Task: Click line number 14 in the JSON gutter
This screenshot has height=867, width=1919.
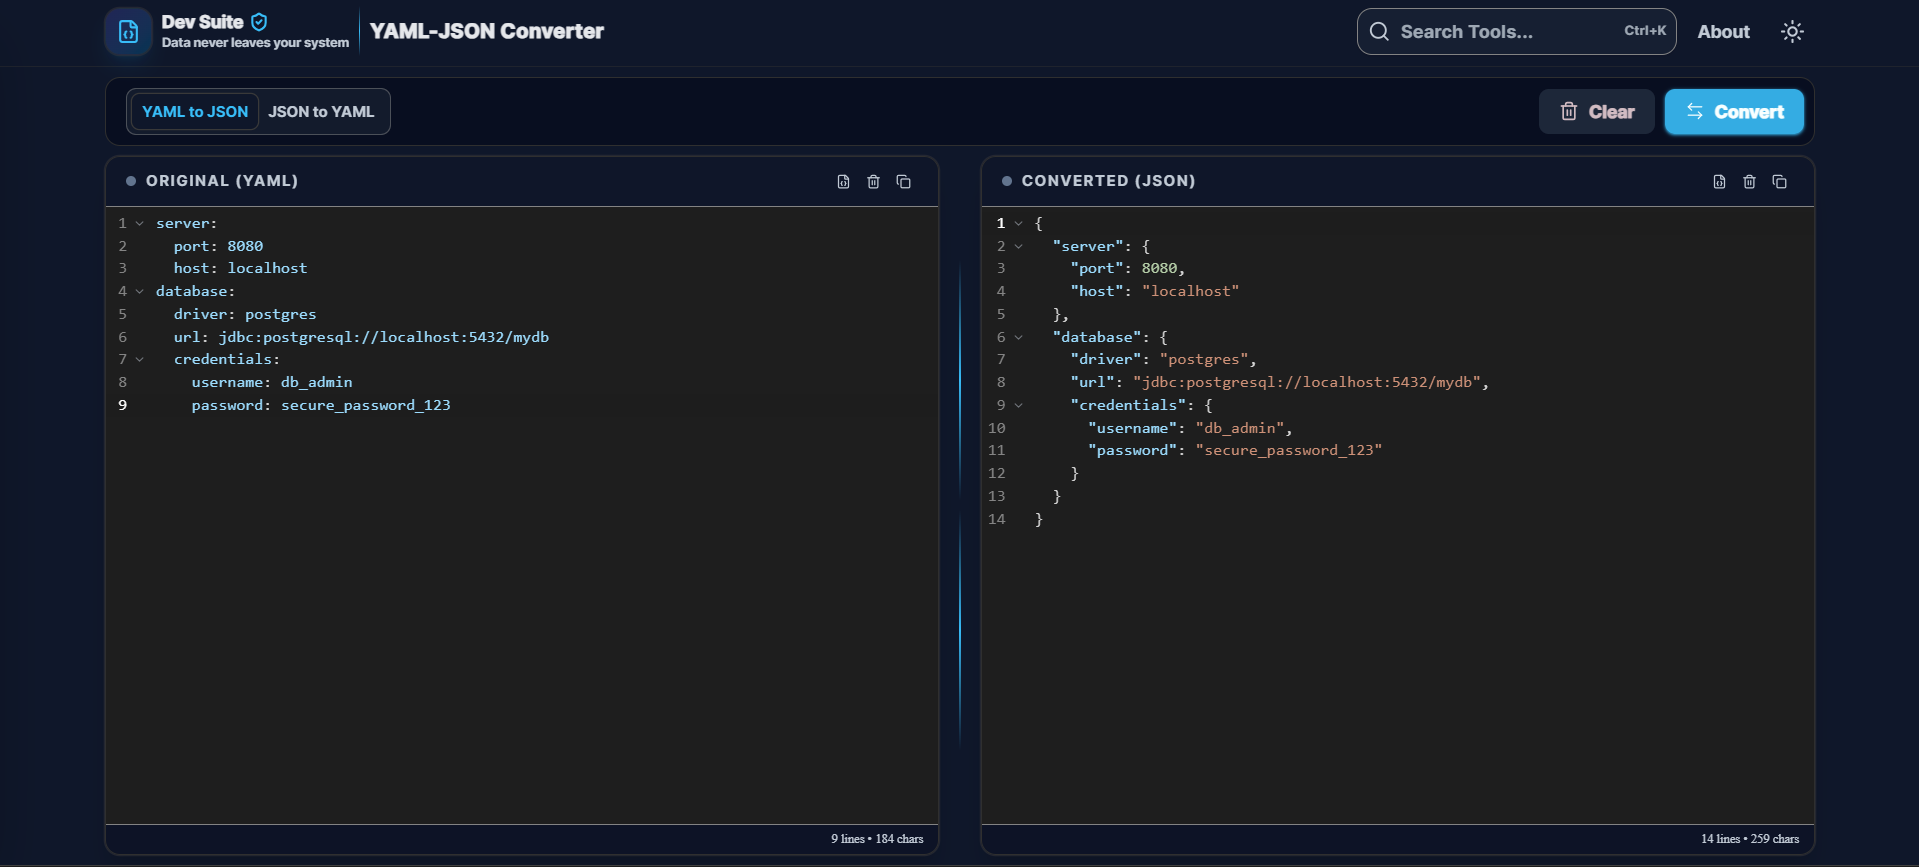Action: point(996,519)
